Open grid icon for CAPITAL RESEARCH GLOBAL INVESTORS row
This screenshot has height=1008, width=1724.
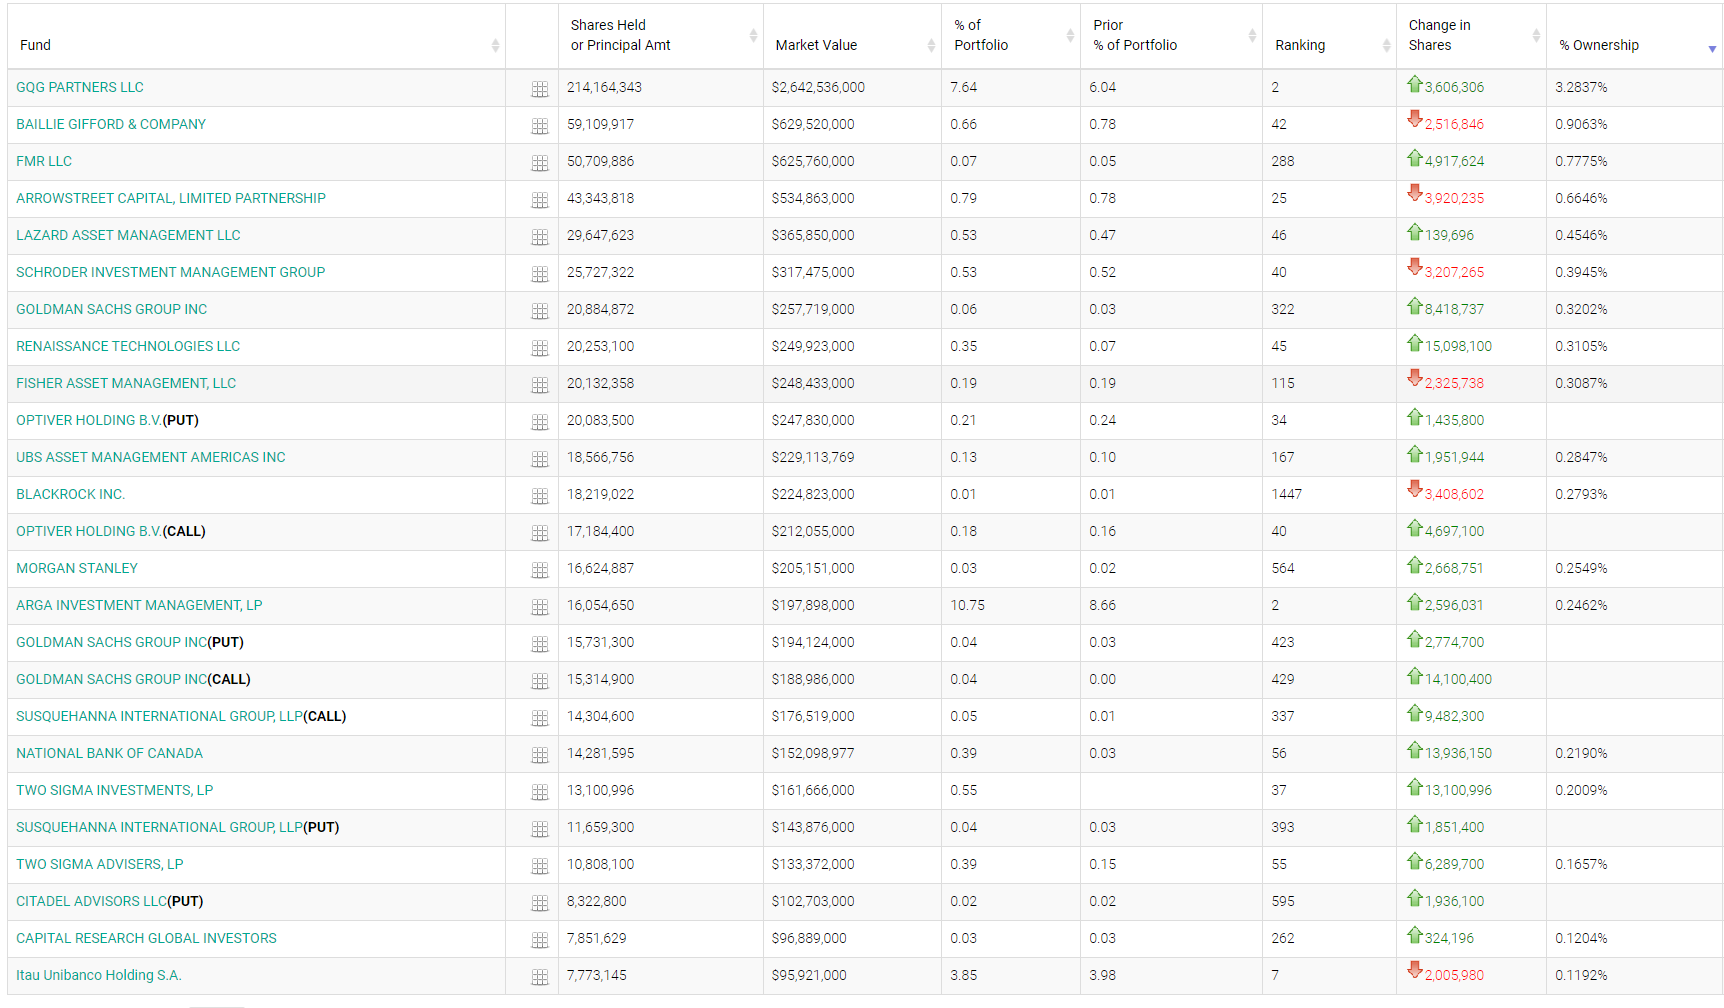540,940
